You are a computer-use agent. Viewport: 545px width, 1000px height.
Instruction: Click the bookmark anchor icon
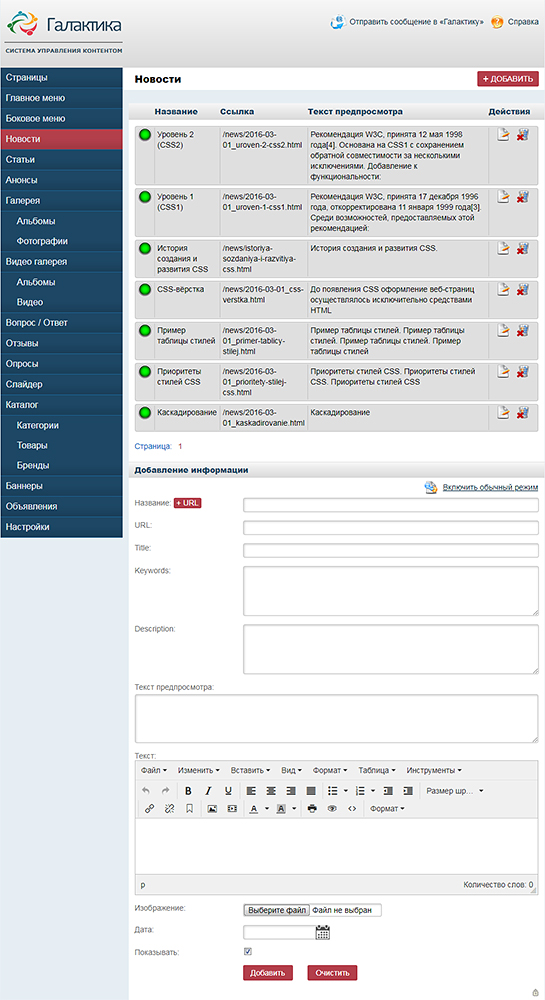tap(189, 809)
